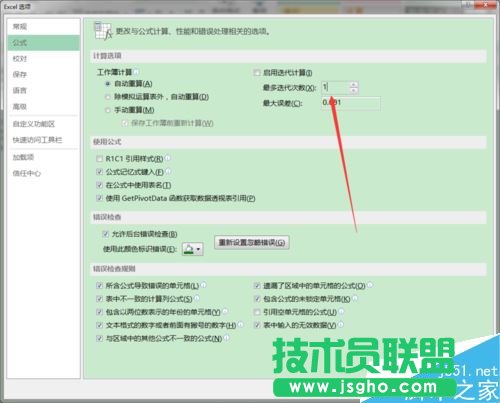Toggle 所含公式导致错误的单元格(L) rule
500x403 pixels.
click(x=99, y=286)
